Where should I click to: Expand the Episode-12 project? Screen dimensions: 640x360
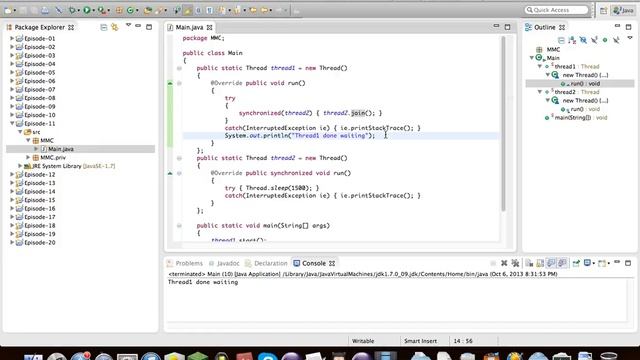coord(12,174)
